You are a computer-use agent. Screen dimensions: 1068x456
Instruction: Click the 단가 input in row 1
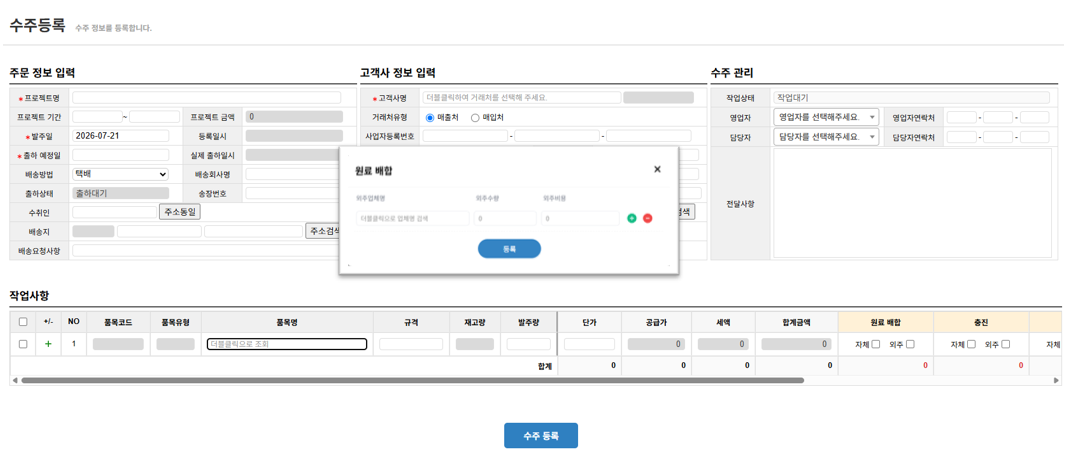coord(589,344)
